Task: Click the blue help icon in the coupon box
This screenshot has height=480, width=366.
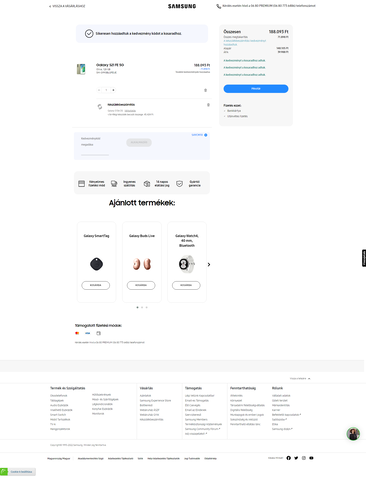Action: click(206, 135)
